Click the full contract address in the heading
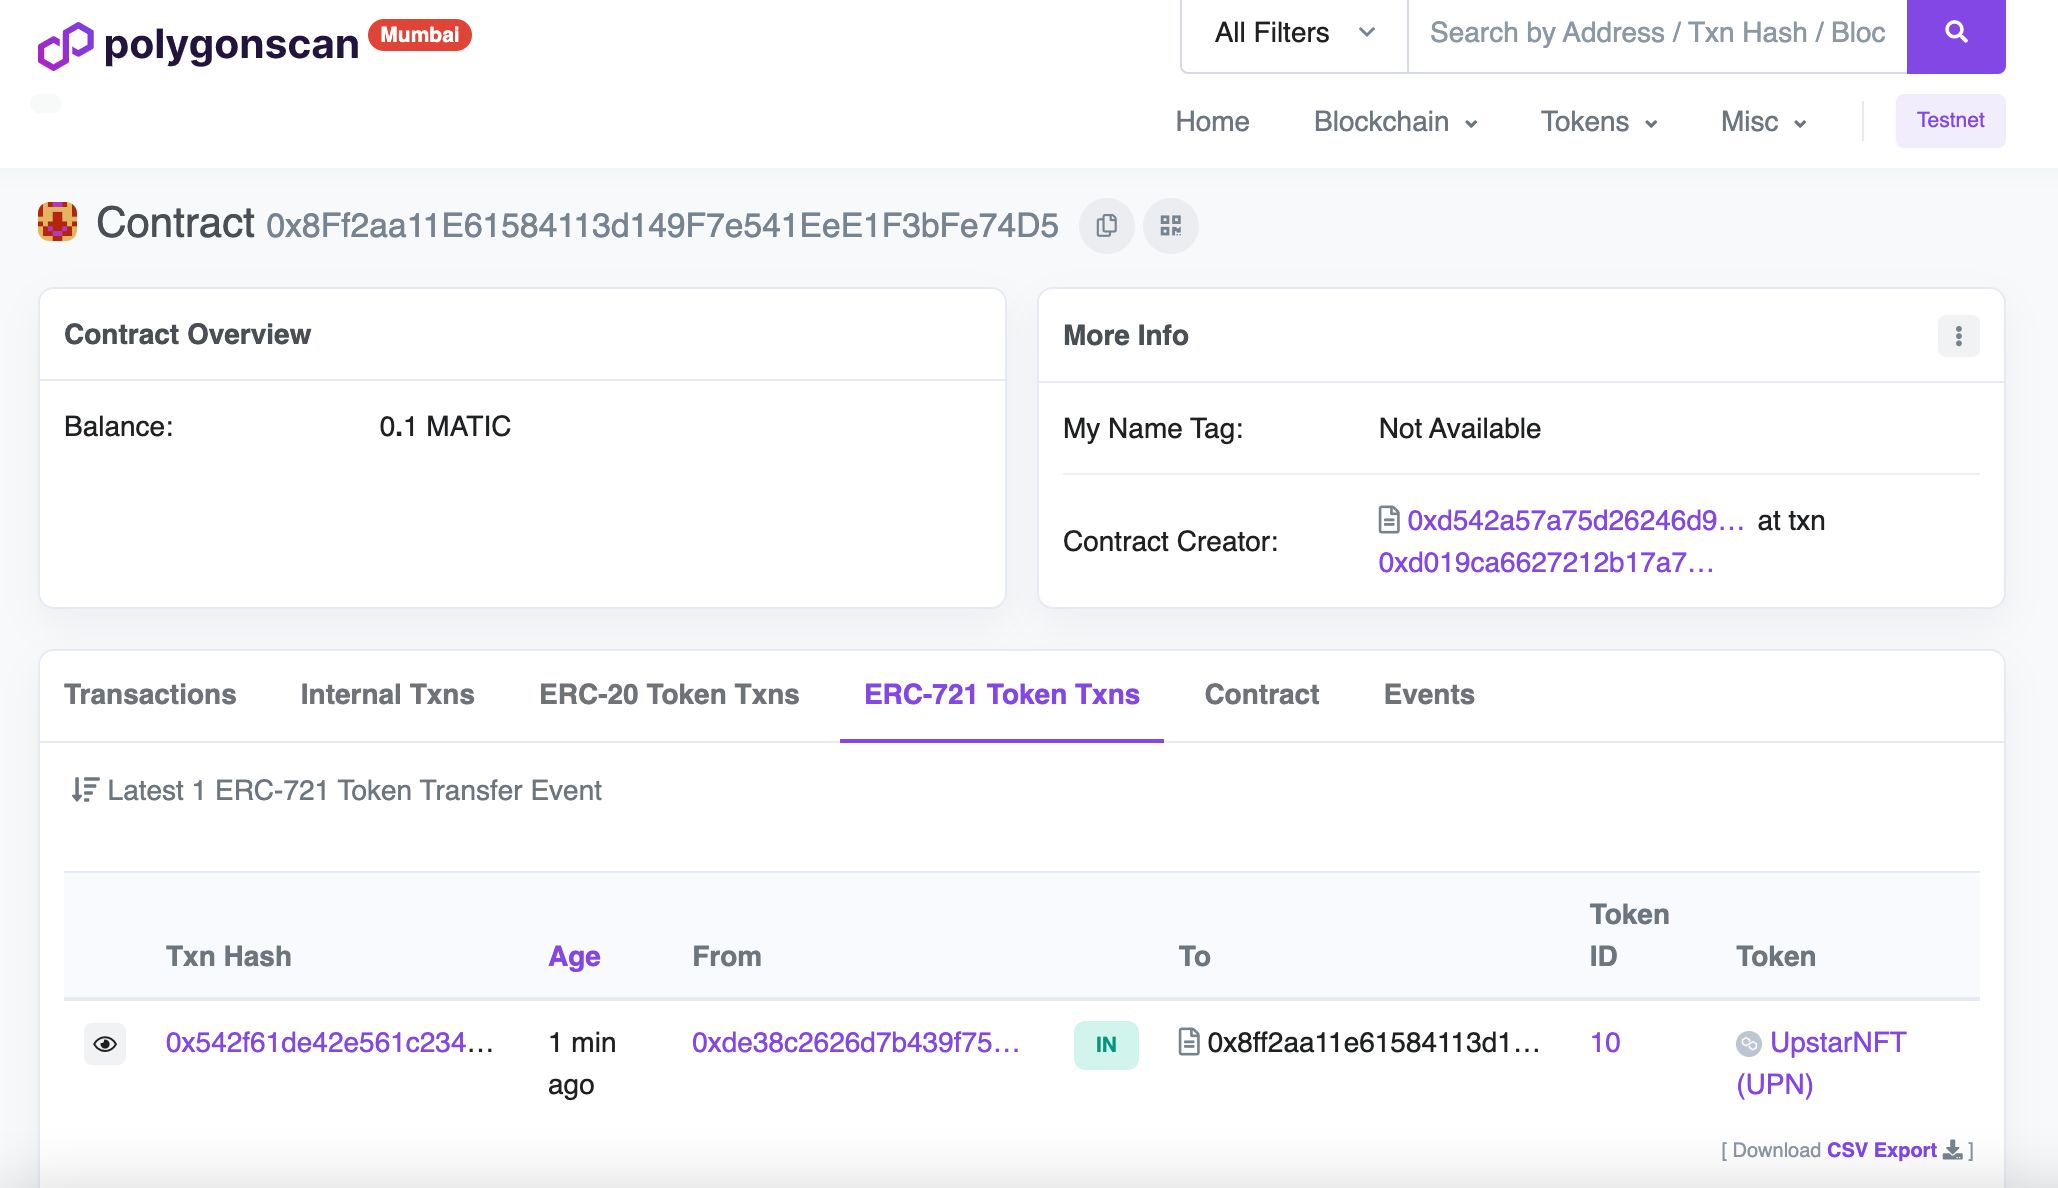2058x1188 pixels. coord(662,226)
